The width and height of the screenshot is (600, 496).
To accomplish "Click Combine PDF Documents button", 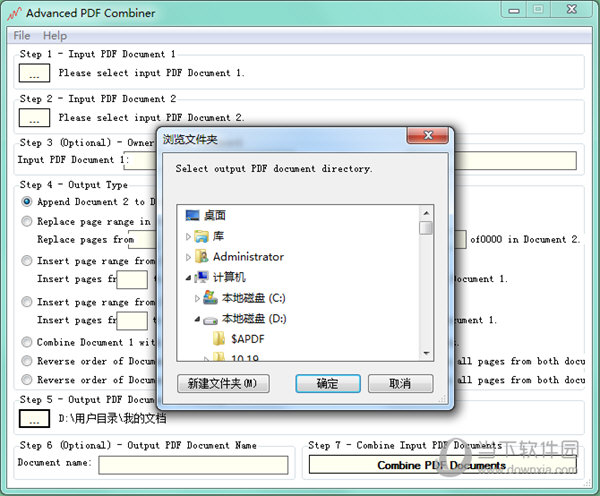I will click(x=442, y=465).
